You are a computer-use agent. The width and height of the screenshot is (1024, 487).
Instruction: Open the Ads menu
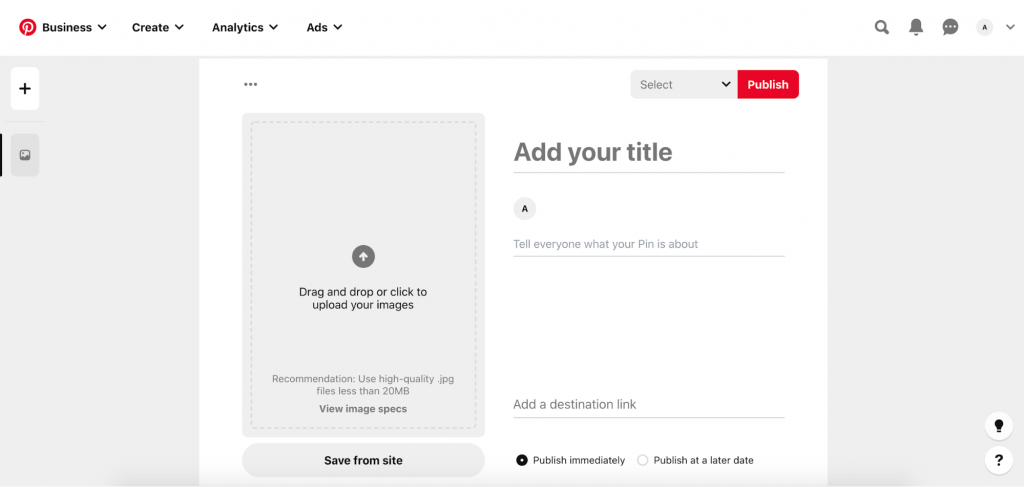tap(324, 27)
